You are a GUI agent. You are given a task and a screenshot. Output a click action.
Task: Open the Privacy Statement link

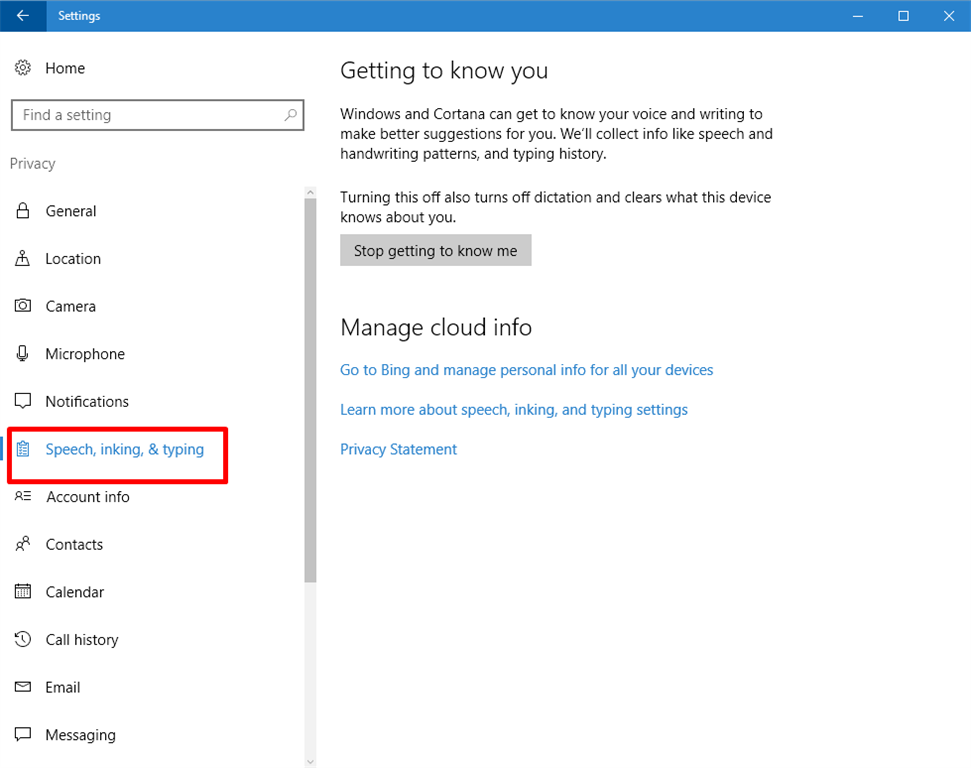[x=398, y=450]
